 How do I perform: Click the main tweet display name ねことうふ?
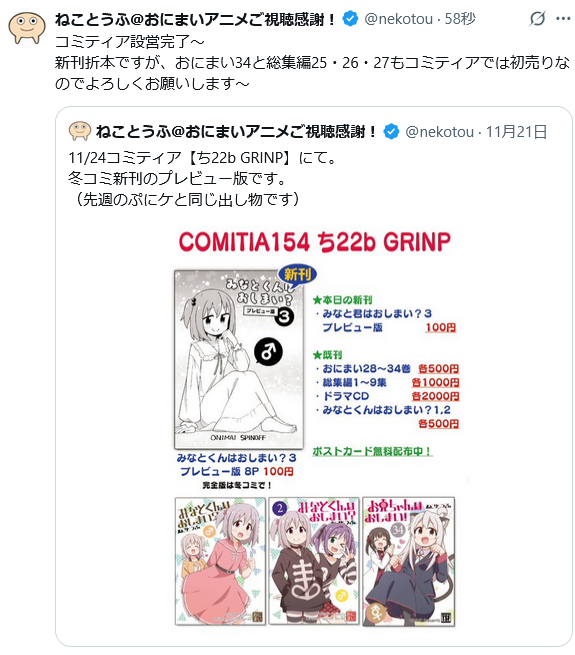(x=195, y=19)
